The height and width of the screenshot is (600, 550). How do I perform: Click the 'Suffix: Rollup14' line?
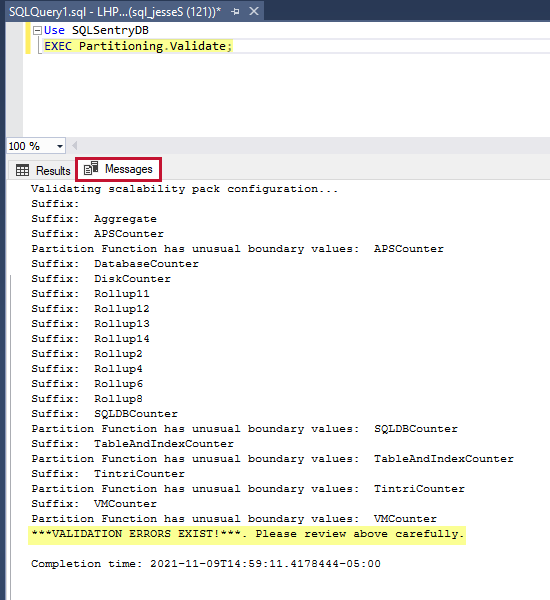coord(90,339)
